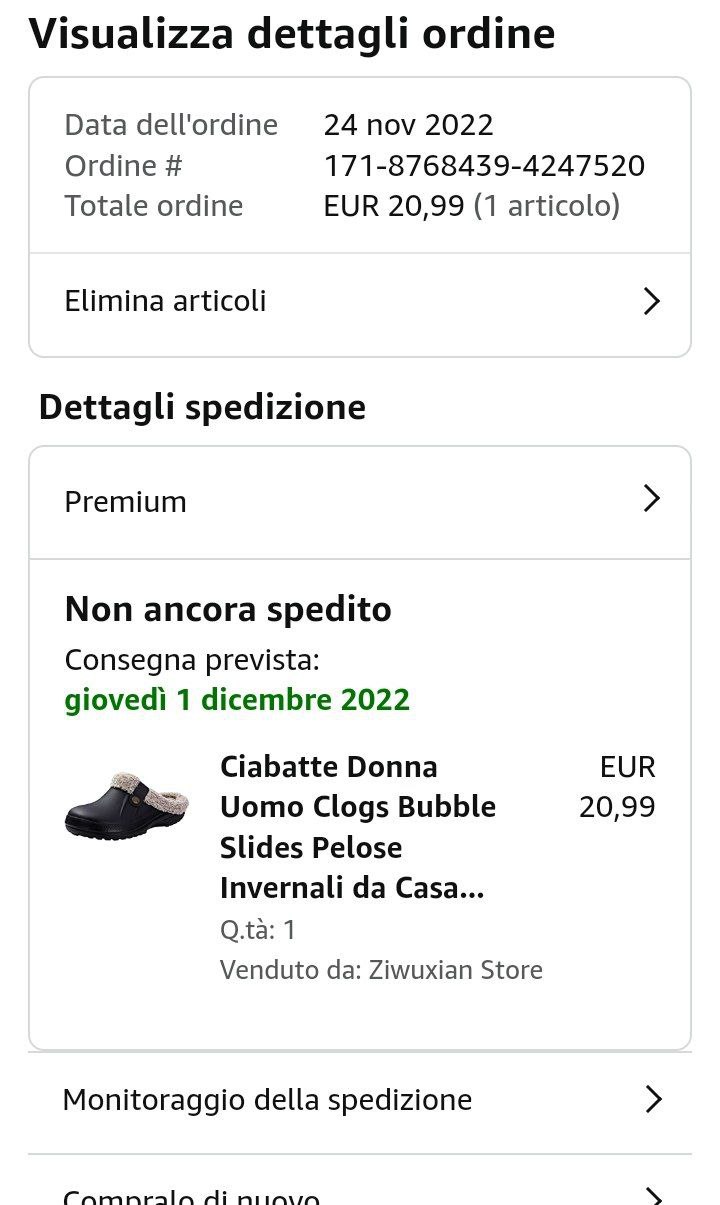Open the Elimina articoli option
Viewport: 720px width, 1205px height.
pyautogui.click(x=165, y=301)
